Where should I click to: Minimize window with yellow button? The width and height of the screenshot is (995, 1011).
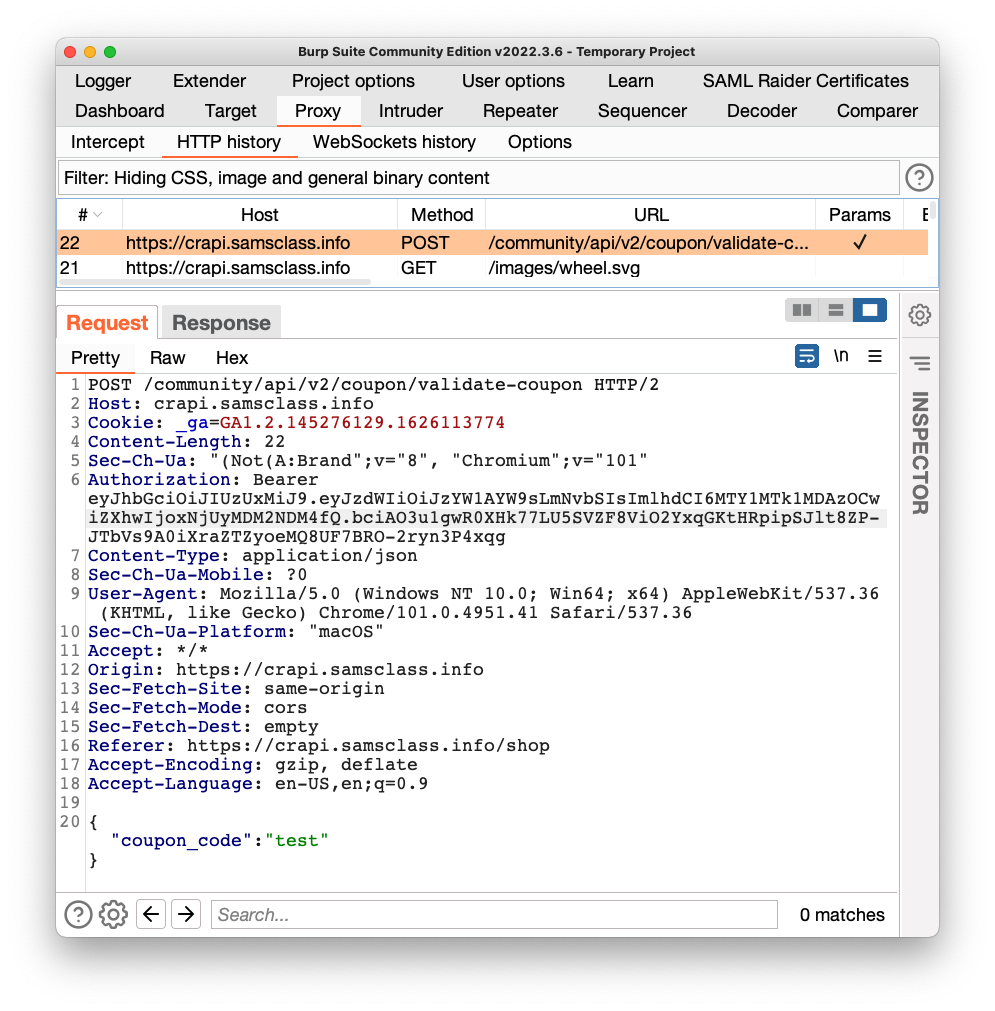(90, 52)
